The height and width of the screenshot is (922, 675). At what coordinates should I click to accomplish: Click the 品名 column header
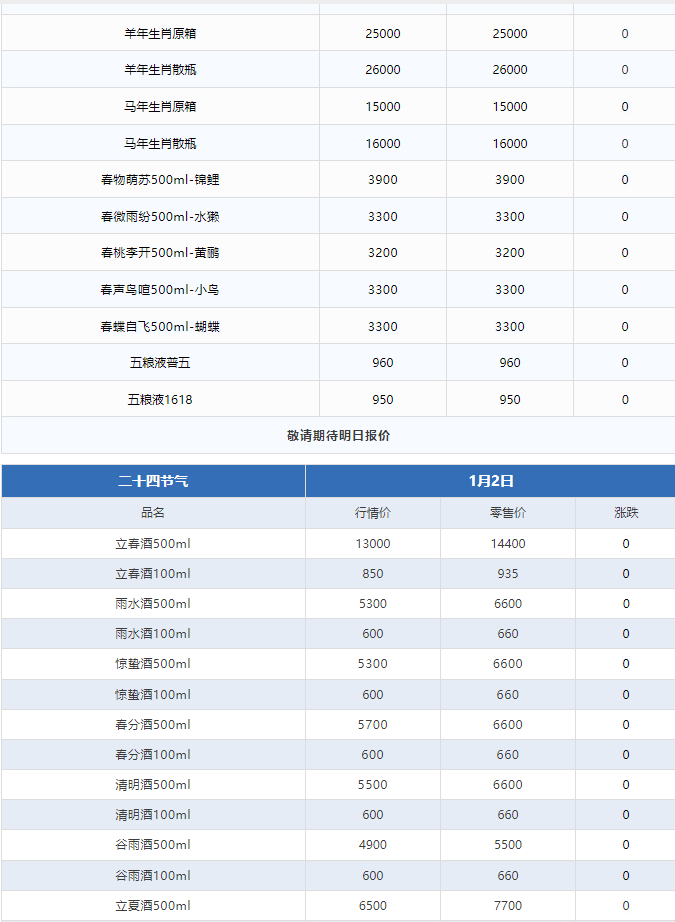(153, 513)
